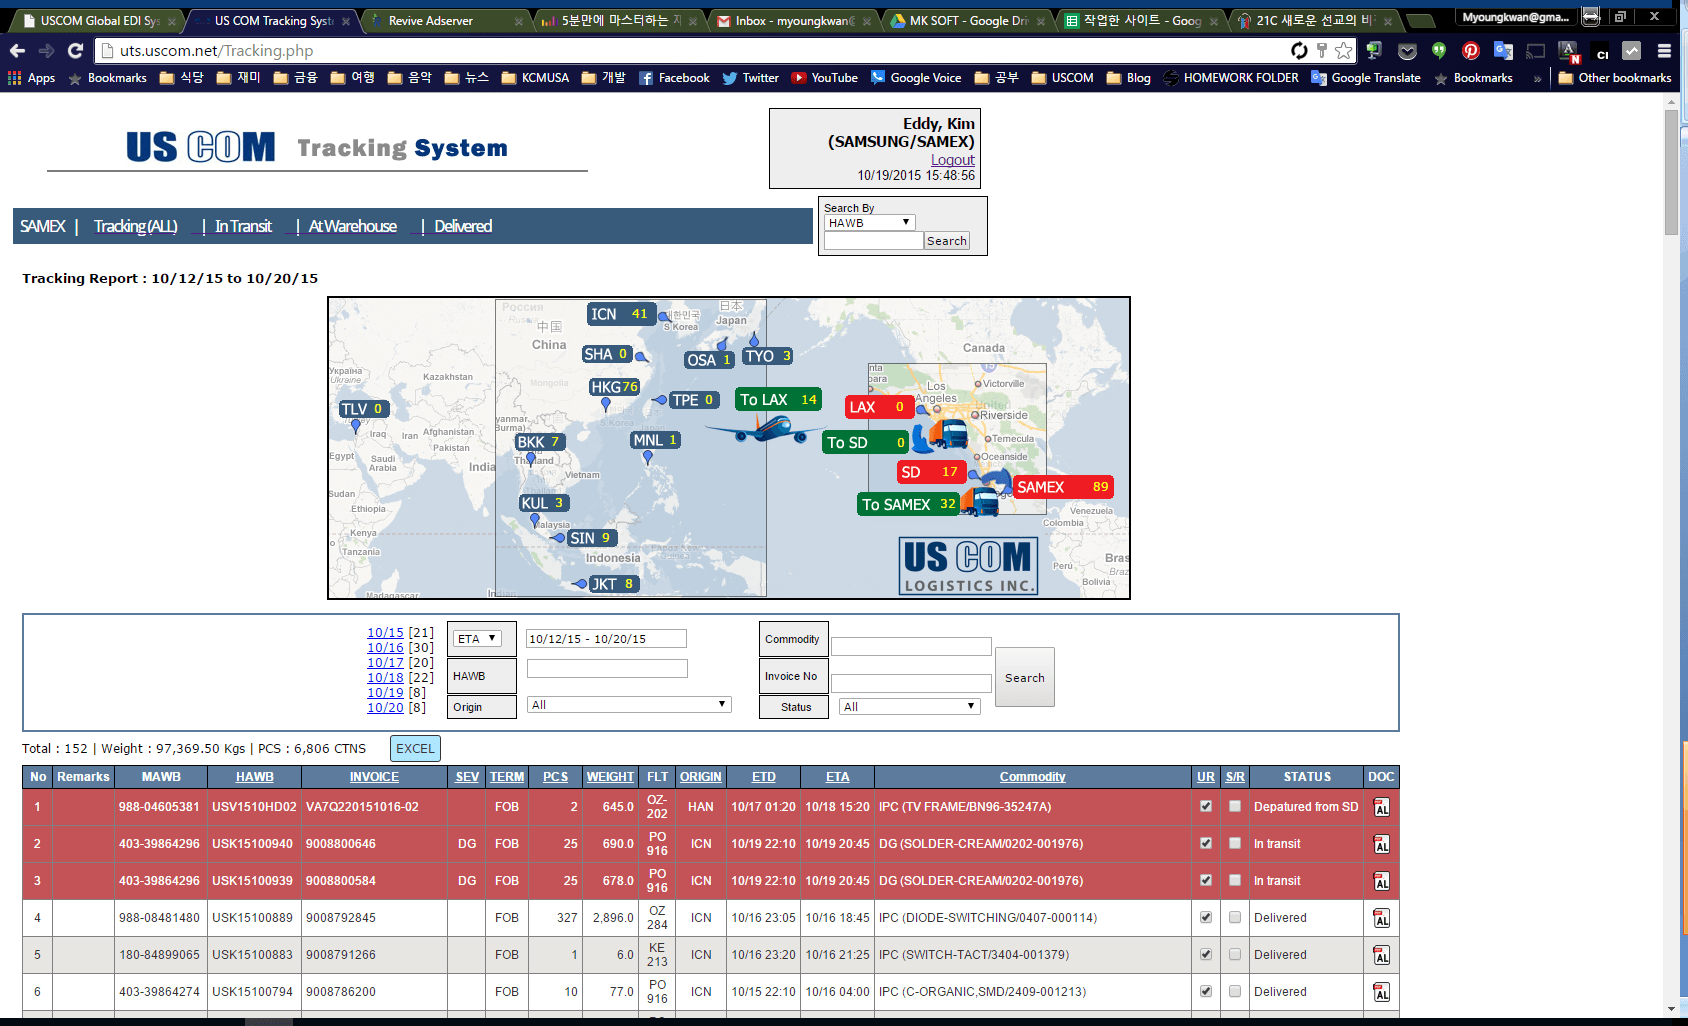Click the large Search button in filter panel
Viewport: 1688px width, 1026px height.
click(1025, 677)
